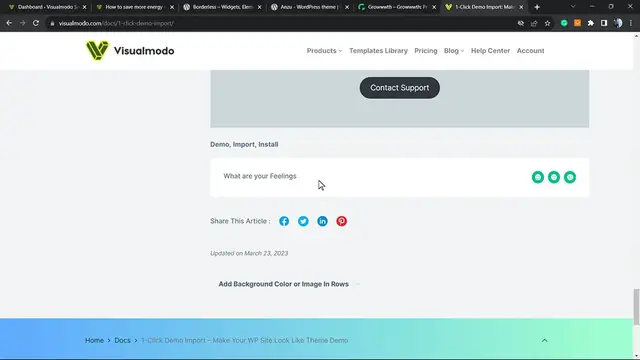This screenshot has width=640, height=360.
Task: Open Add Background Color or Image In Rows
Action: 284,284
